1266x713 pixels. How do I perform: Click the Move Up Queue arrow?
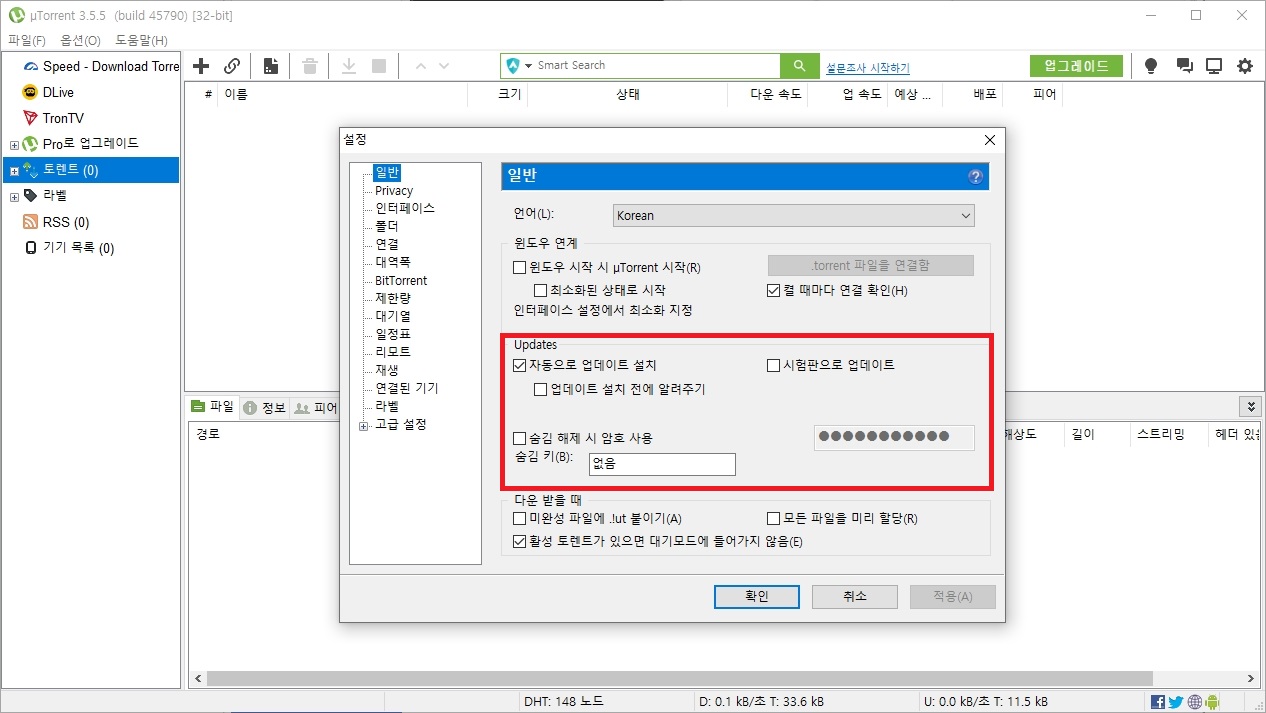(x=420, y=66)
